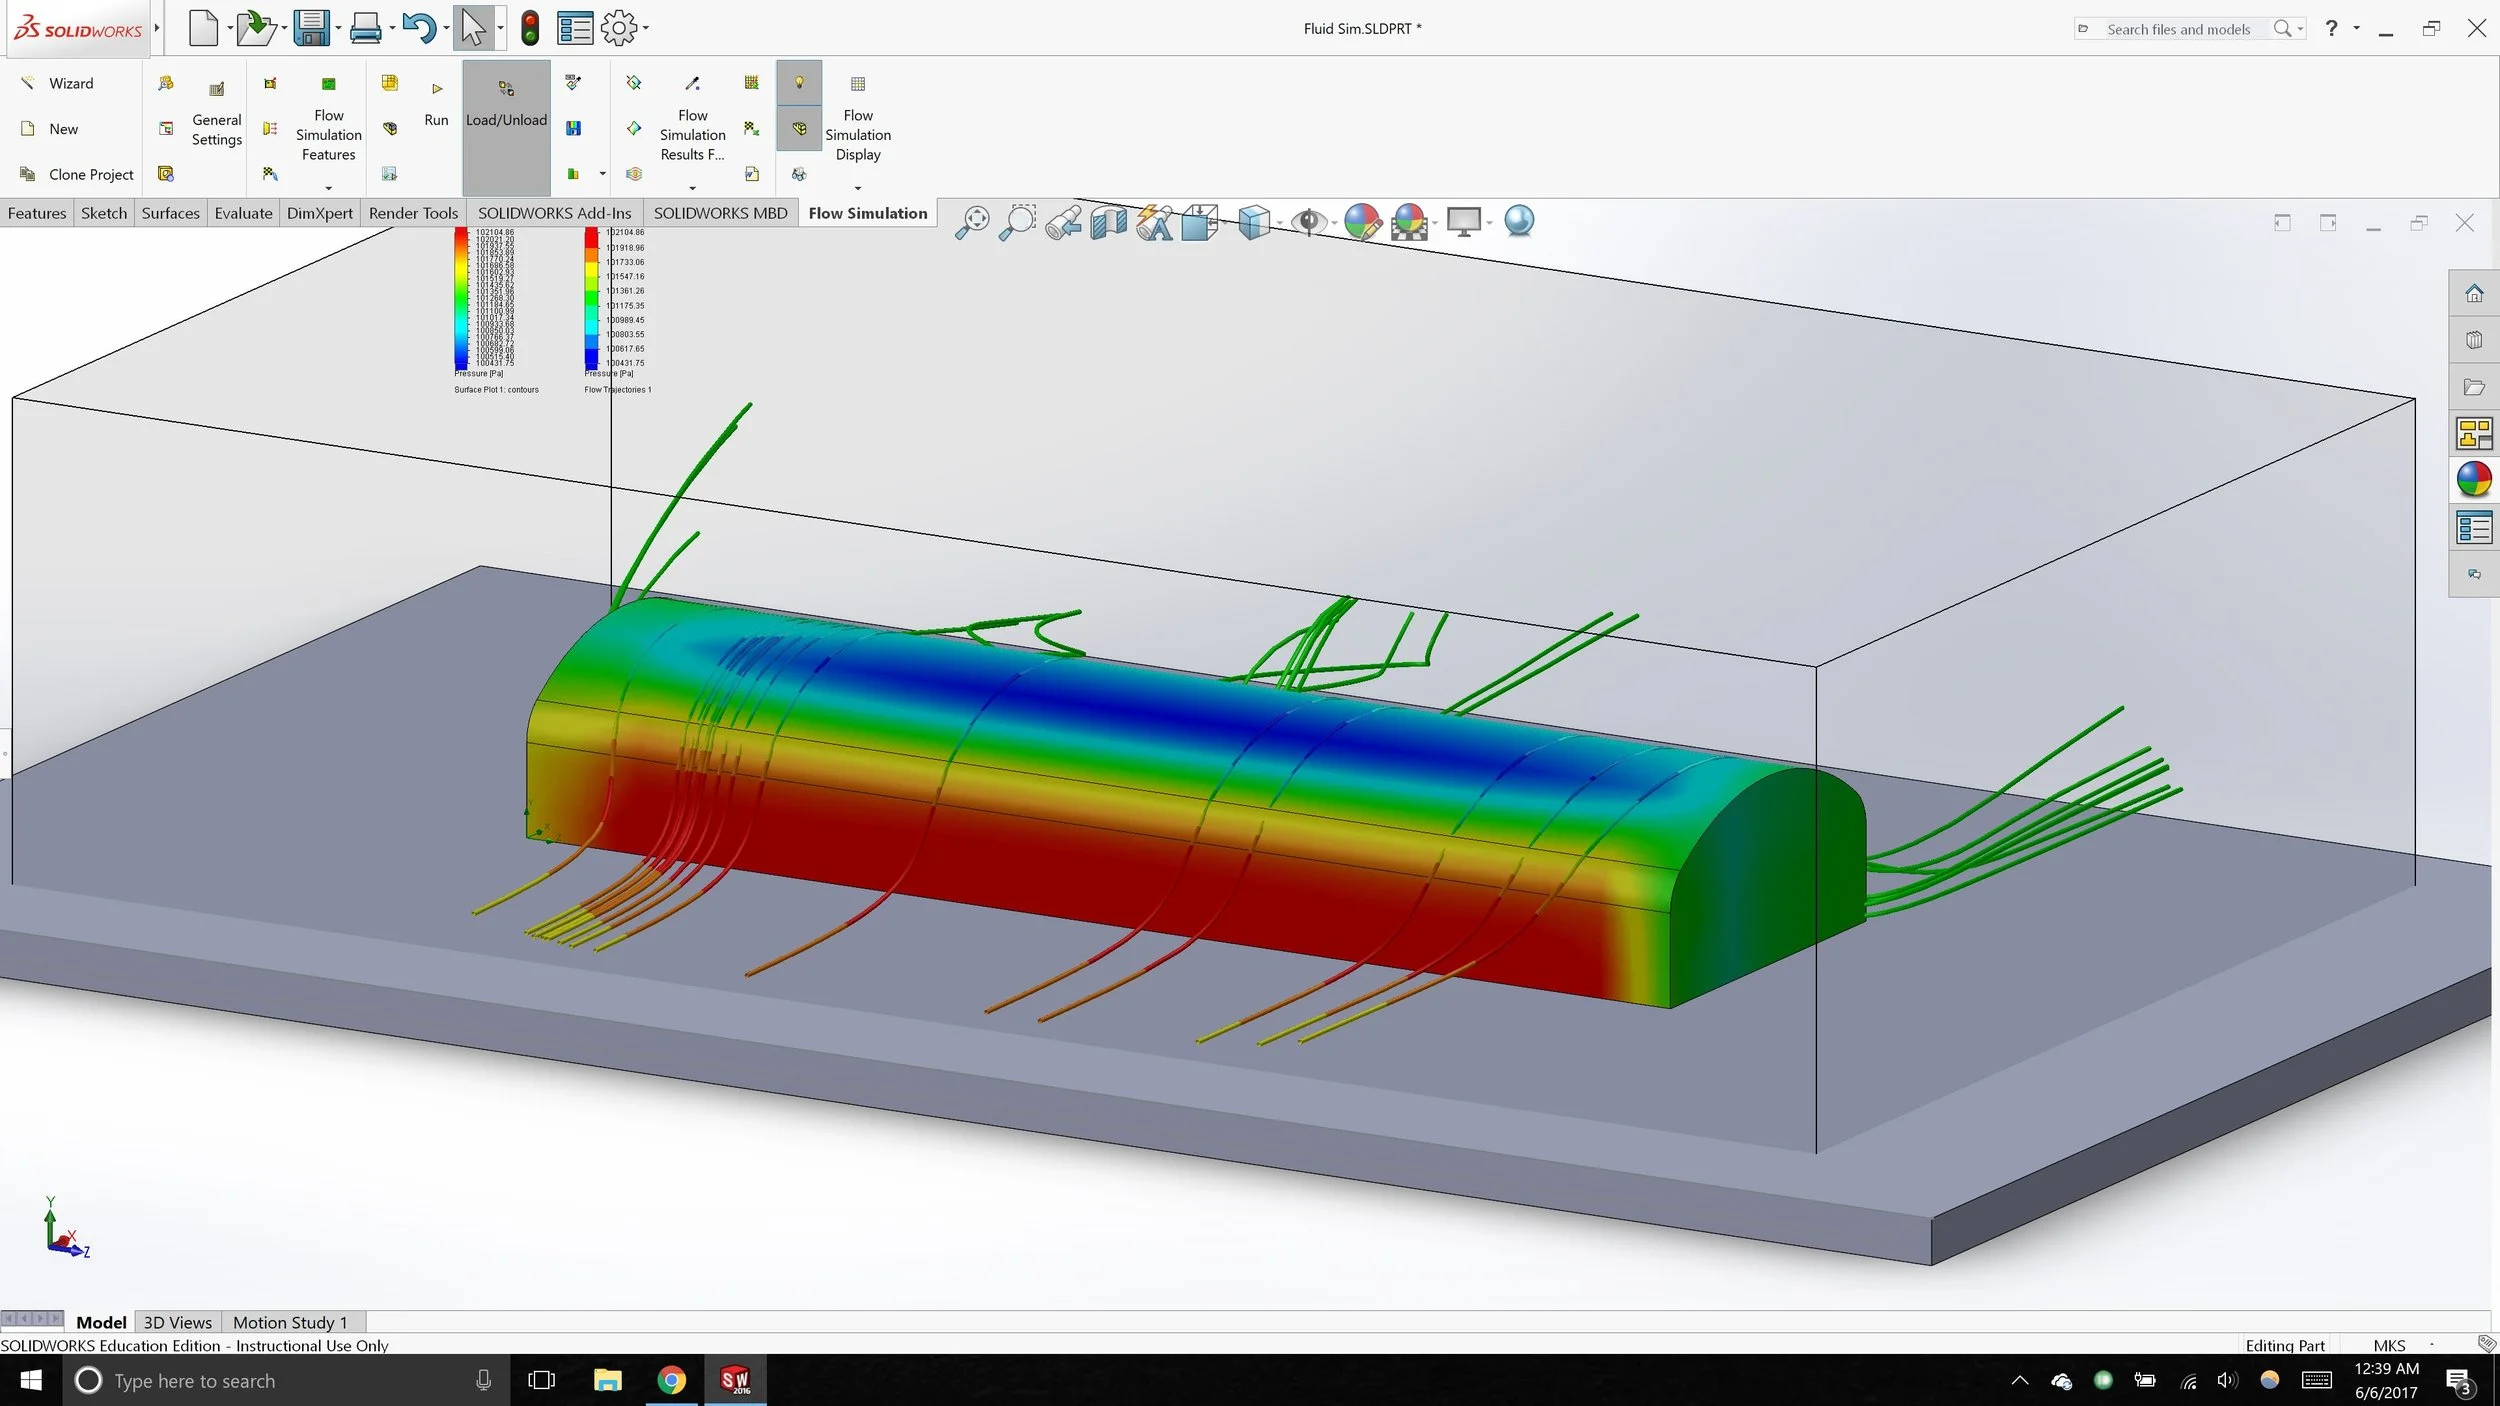Switch to the SOLIDWORKS MBD tab
The width and height of the screenshot is (2500, 1406).
[x=720, y=212]
